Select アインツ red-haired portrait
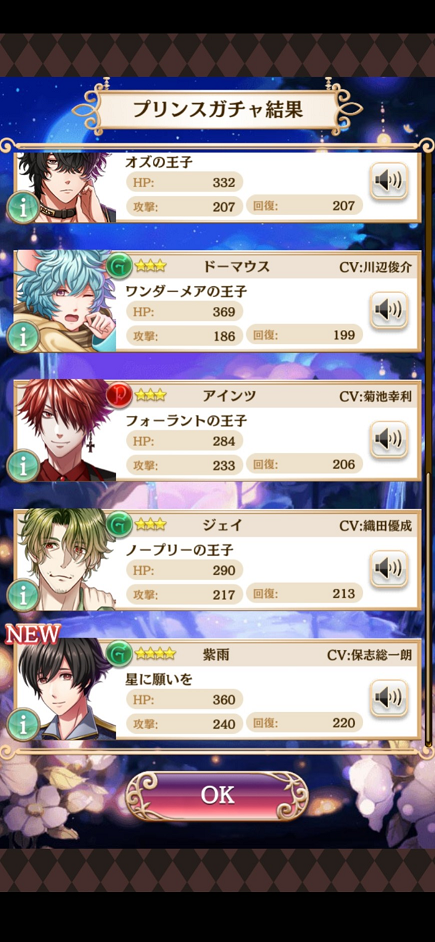Image resolution: width=435 pixels, height=942 pixels. point(65,430)
